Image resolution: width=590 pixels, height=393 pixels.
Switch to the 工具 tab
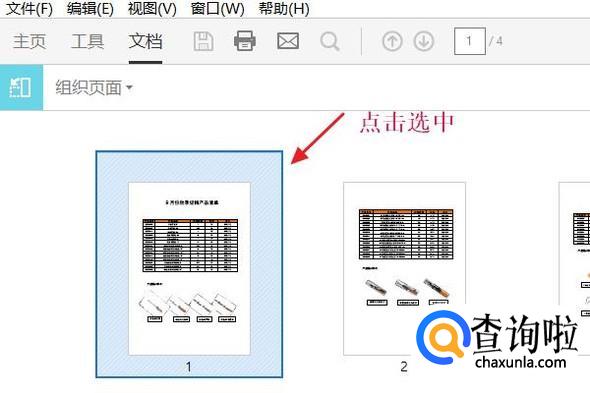tap(87, 41)
